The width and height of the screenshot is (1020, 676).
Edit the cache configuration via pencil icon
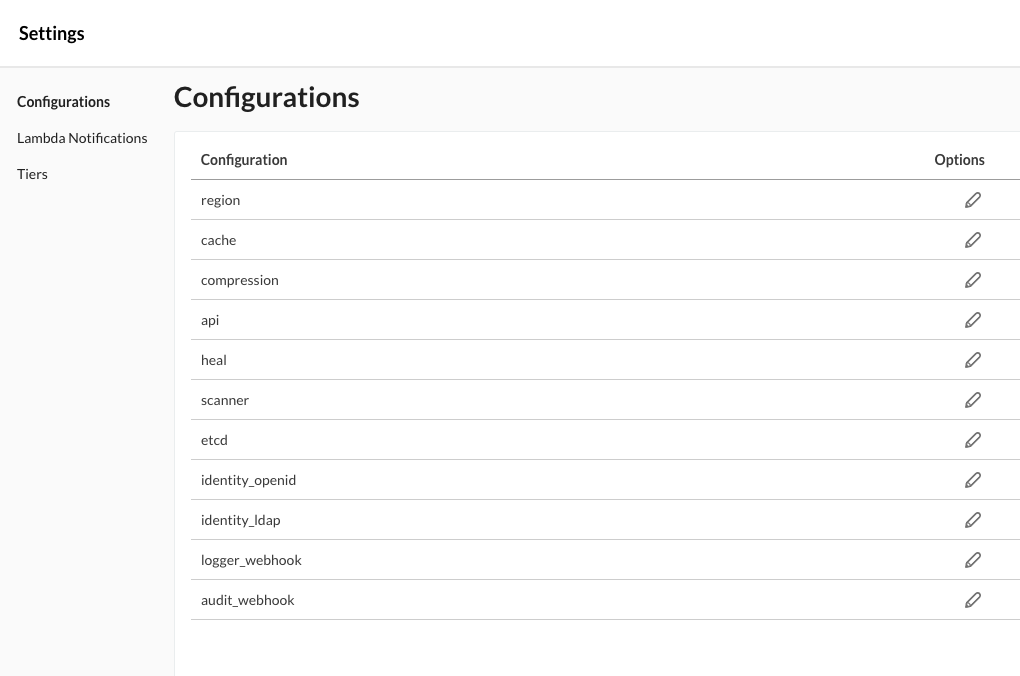point(973,240)
